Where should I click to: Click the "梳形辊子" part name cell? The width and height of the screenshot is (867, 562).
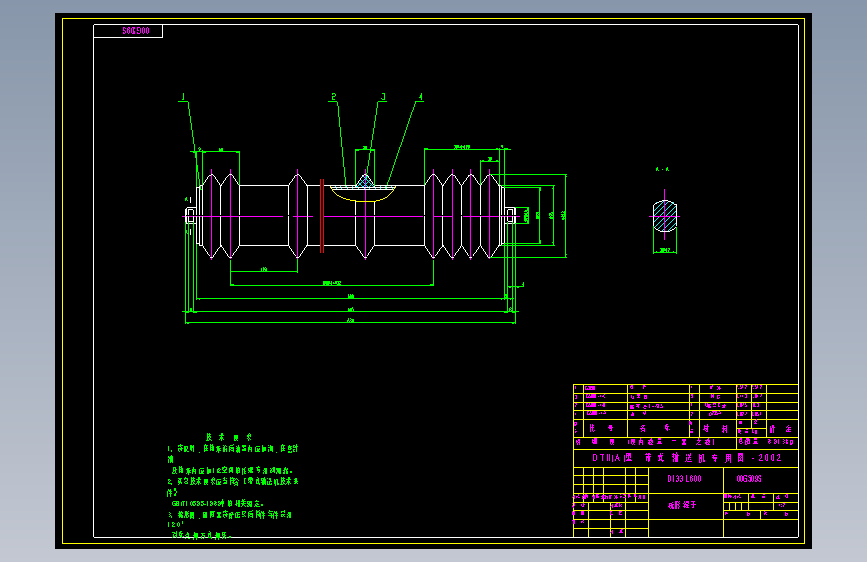tap(682, 505)
